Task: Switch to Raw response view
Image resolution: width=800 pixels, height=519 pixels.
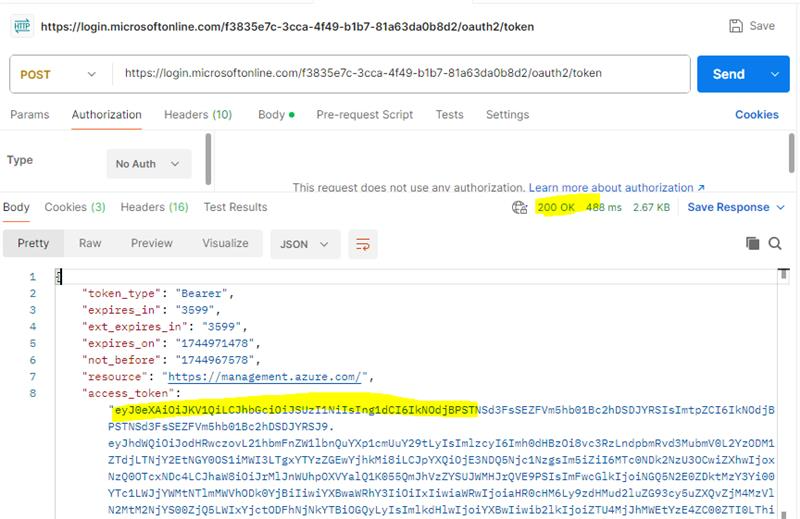Action: [x=90, y=243]
